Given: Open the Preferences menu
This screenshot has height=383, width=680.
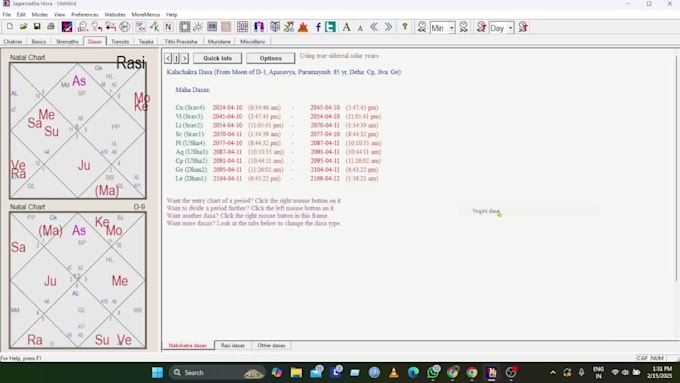Looking at the screenshot, I should [x=85, y=14].
